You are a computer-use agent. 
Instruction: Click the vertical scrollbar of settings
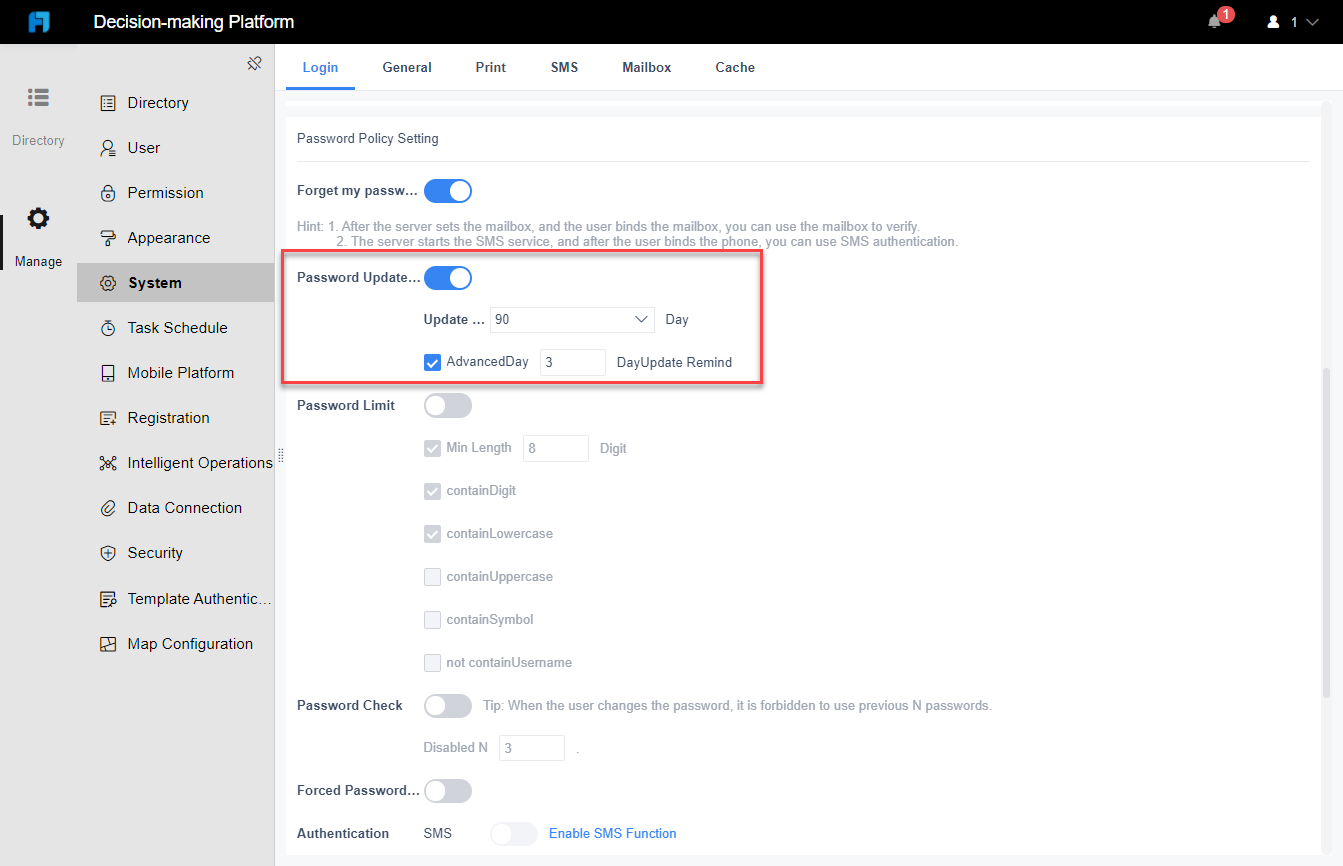click(1327, 532)
